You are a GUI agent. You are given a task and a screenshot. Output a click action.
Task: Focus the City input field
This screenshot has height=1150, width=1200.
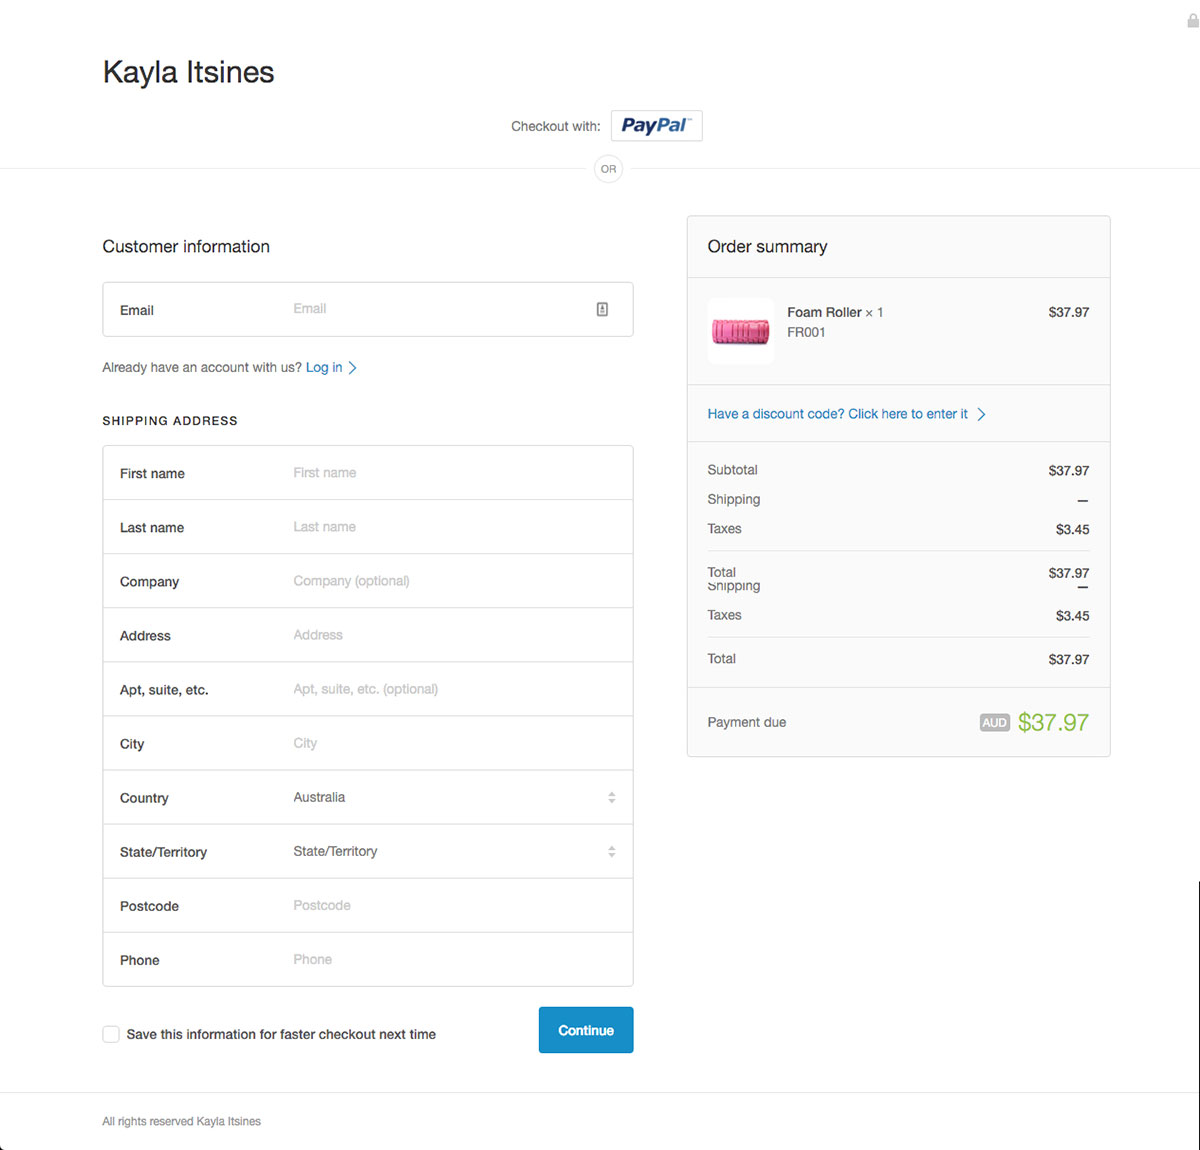(x=368, y=743)
